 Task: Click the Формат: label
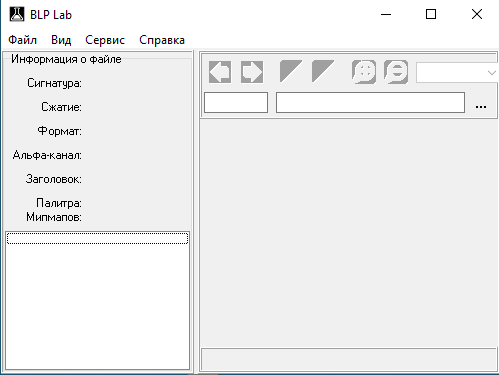(x=60, y=131)
